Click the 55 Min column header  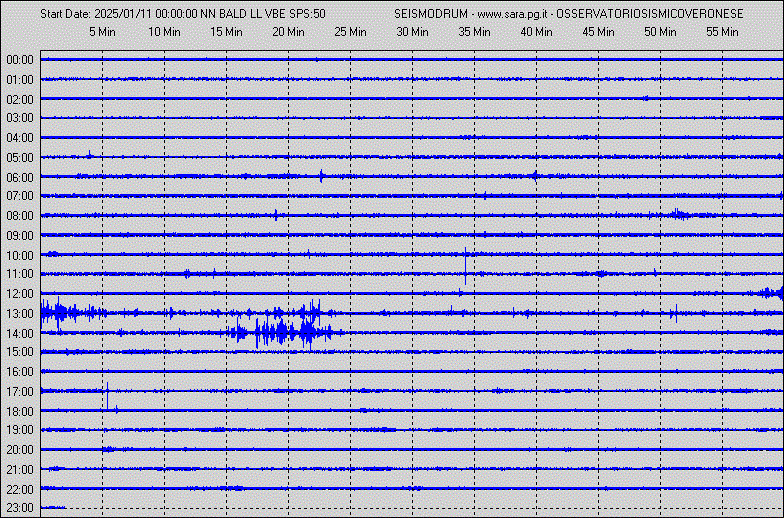(722, 32)
